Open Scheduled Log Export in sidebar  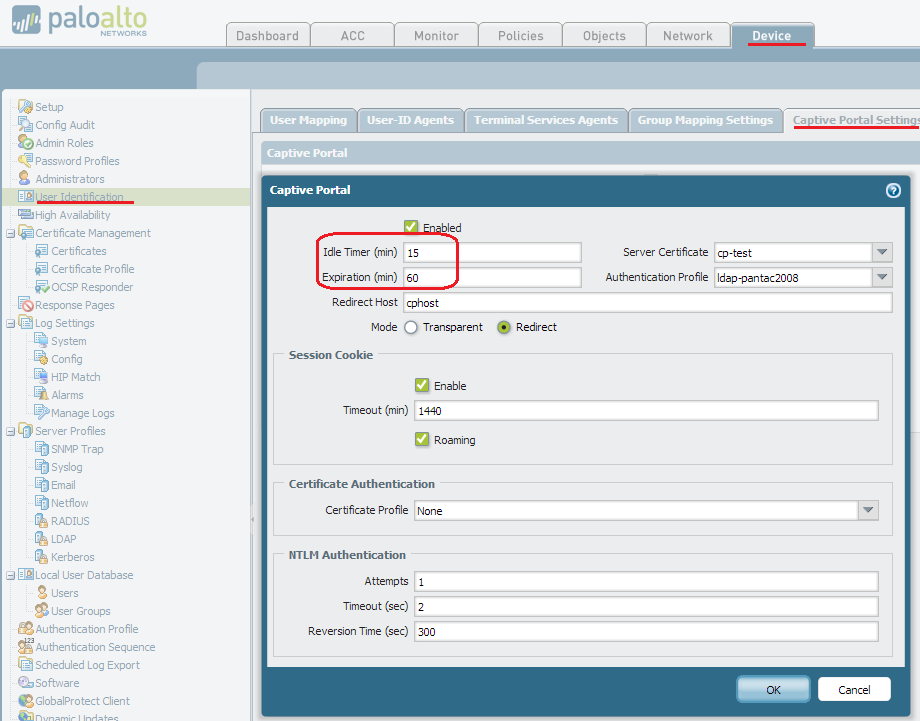[x=87, y=665]
